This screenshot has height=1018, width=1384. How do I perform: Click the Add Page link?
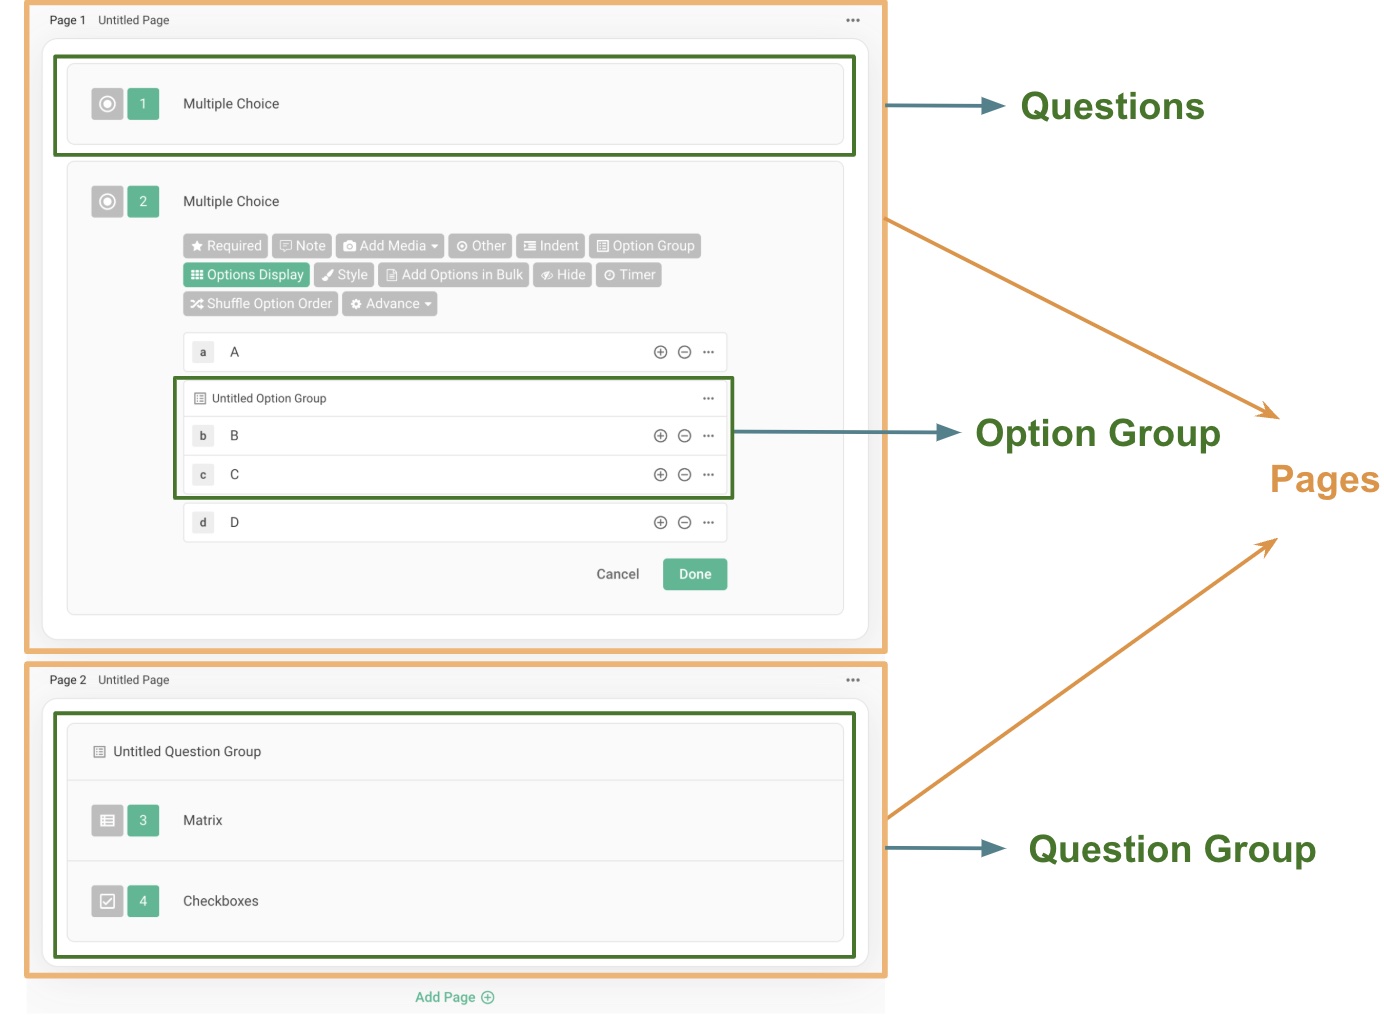point(455,996)
